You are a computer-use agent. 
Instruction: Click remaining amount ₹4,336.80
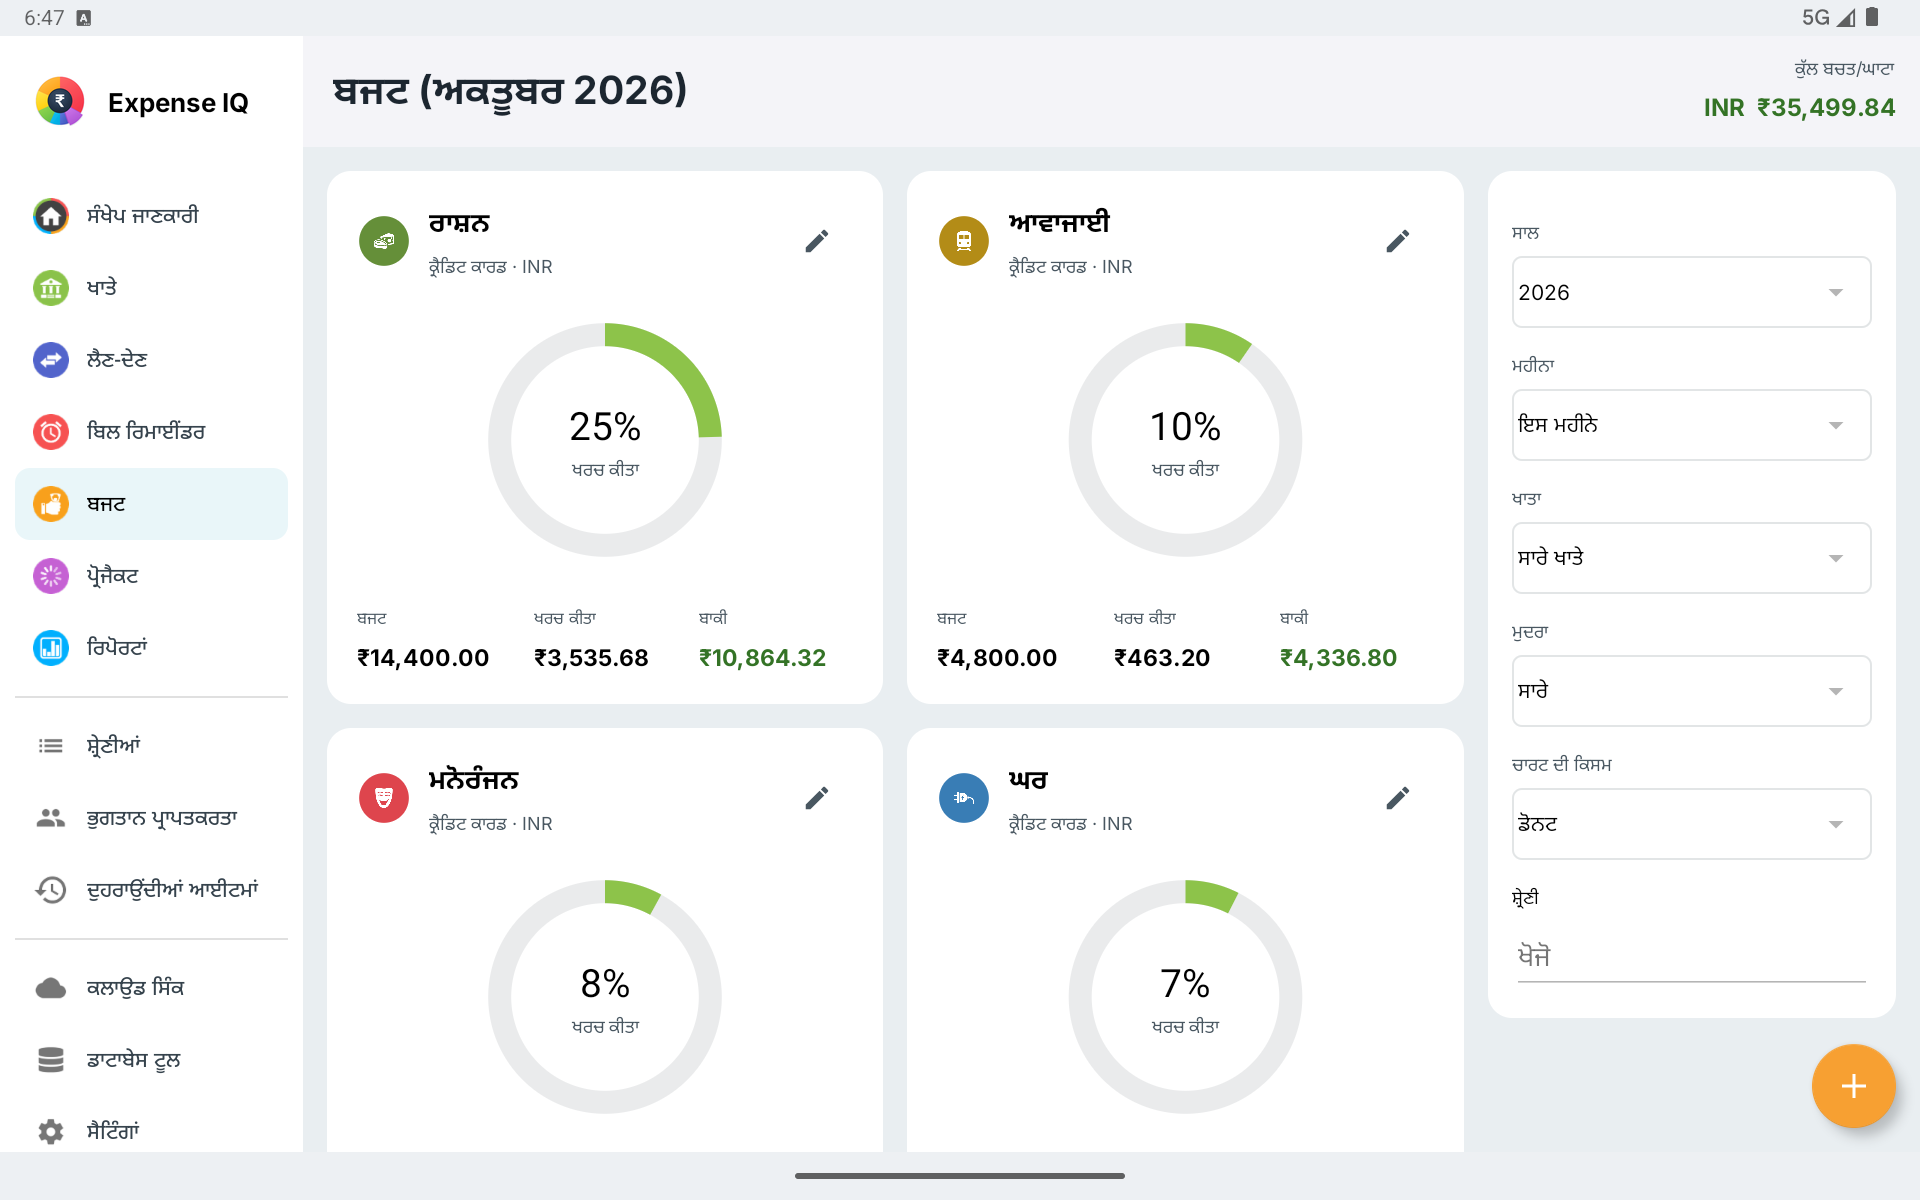click(x=1338, y=658)
